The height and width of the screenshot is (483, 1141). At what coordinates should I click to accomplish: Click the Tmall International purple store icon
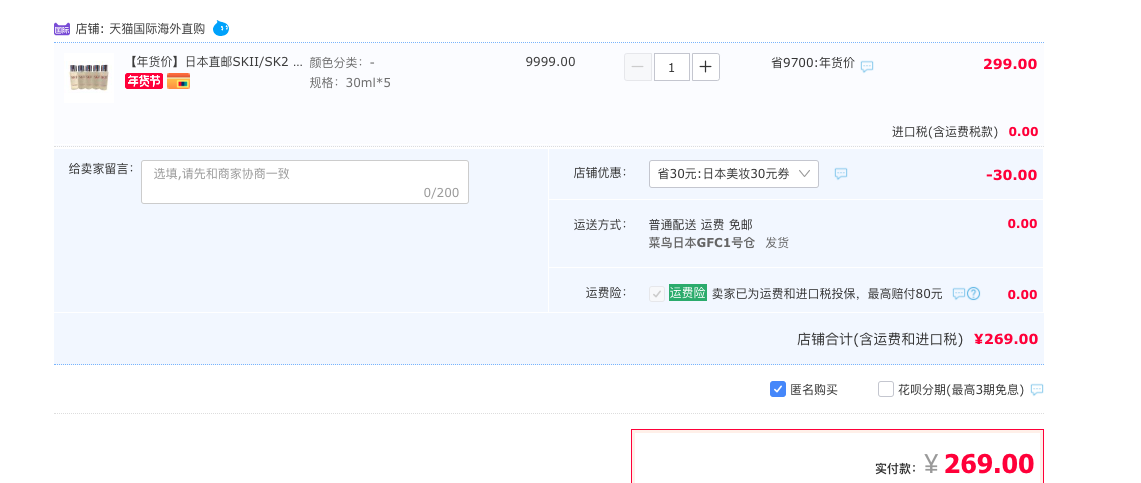[x=62, y=29]
